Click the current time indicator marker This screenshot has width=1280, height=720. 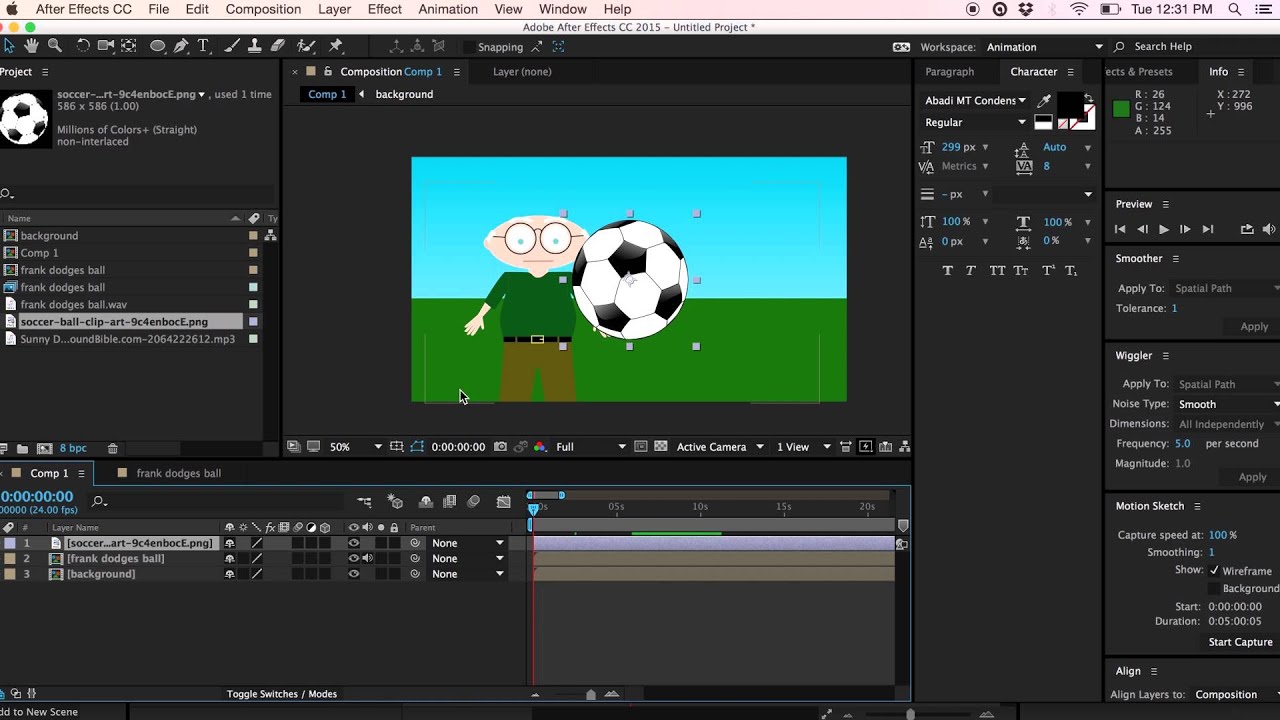(x=533, y=508)
